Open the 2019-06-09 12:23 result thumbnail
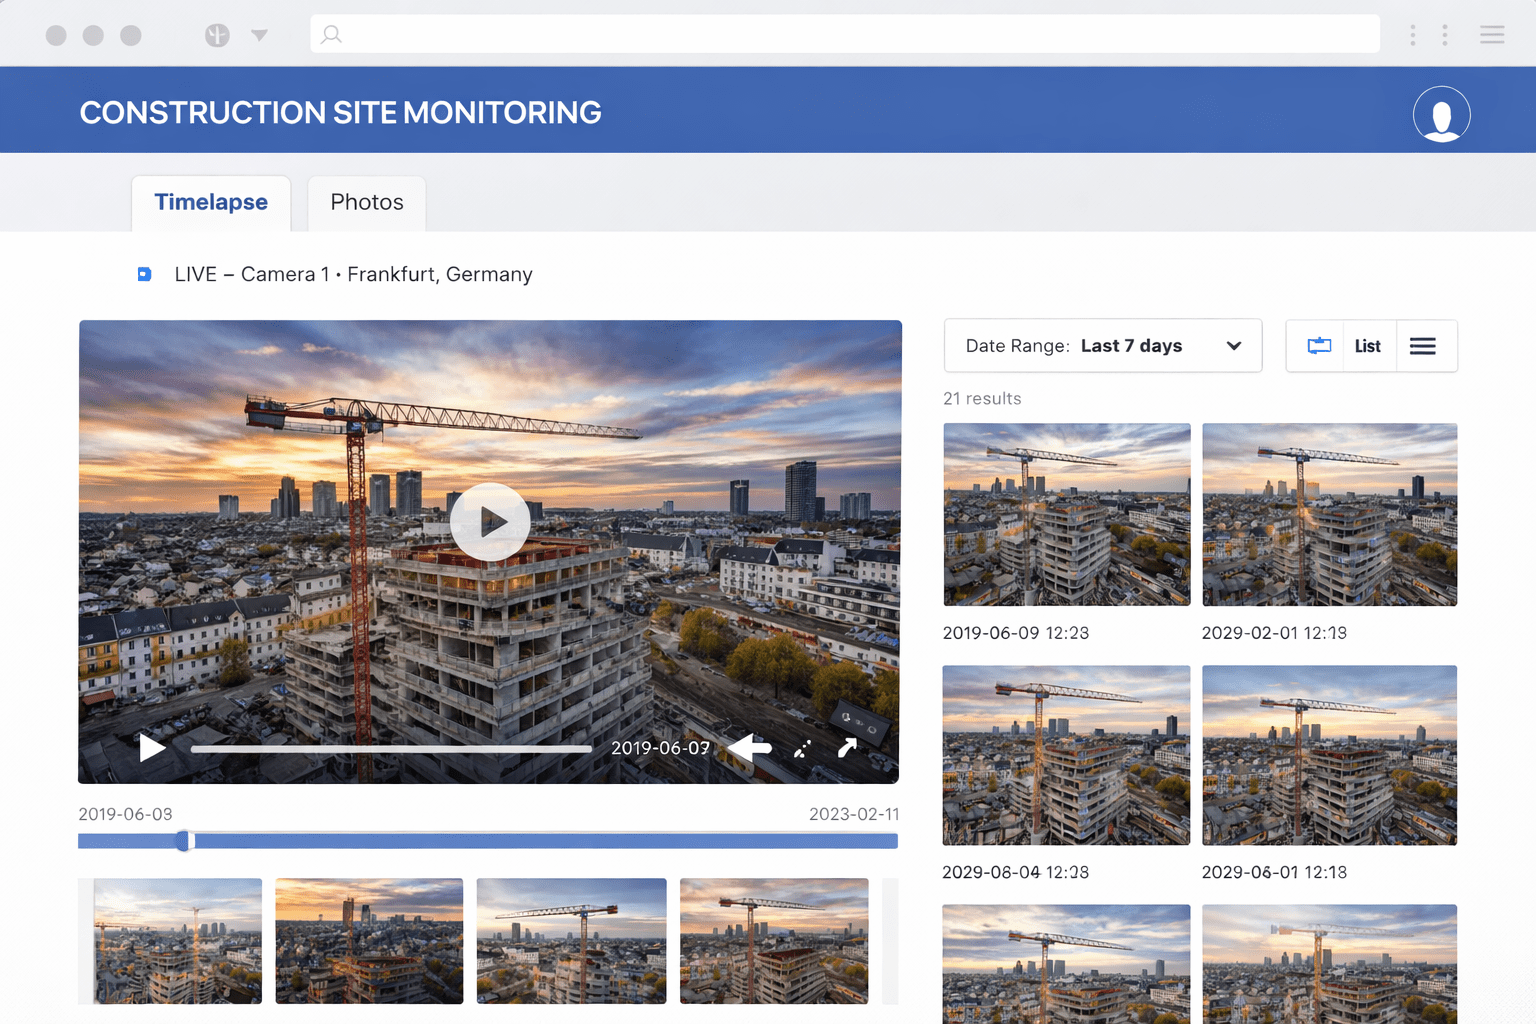1536x1024 pixels. tap(1066, 514)
